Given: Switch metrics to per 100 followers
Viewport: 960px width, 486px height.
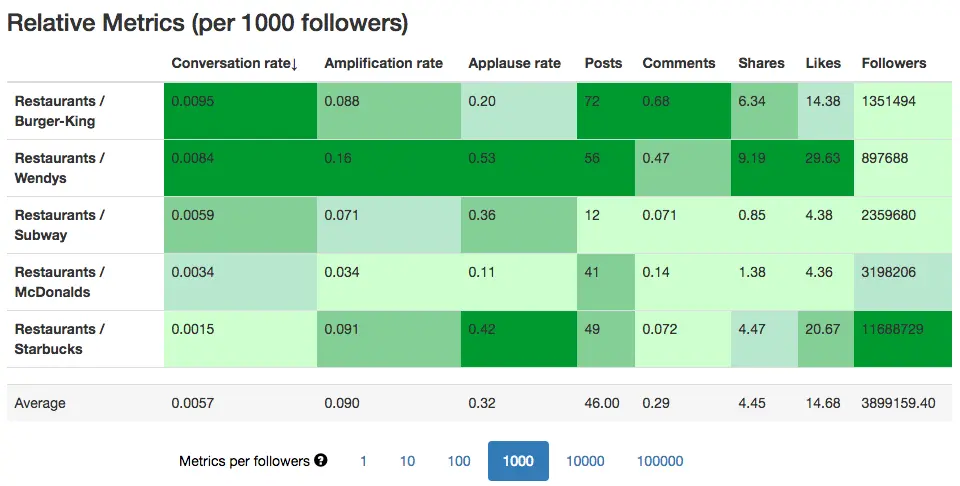Looking at the screenshot, I should click(459, 461).
